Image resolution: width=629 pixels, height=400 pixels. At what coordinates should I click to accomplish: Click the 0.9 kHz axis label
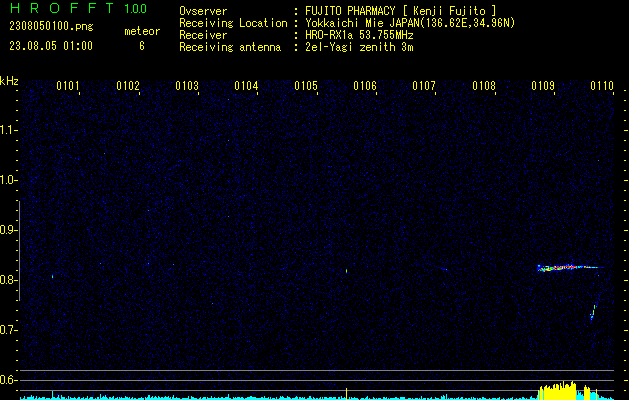pyautogui.click(x=8, y=230)
